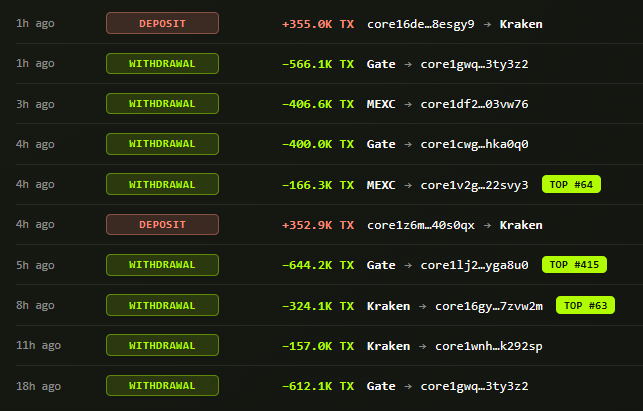Click the amount -612.1K TX
The image size is (643, 411).
pyautogui.click(x=318, y=386)
